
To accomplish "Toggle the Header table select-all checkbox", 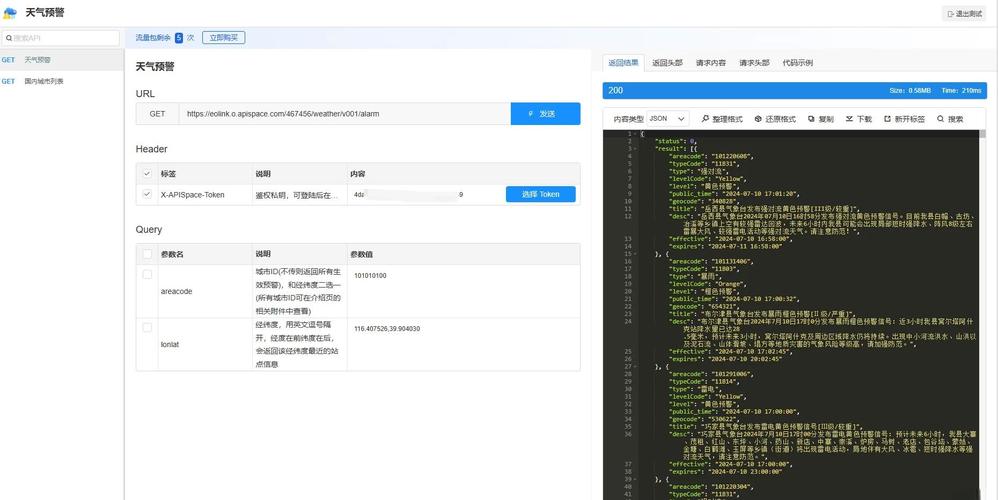I will click(147, 174).
